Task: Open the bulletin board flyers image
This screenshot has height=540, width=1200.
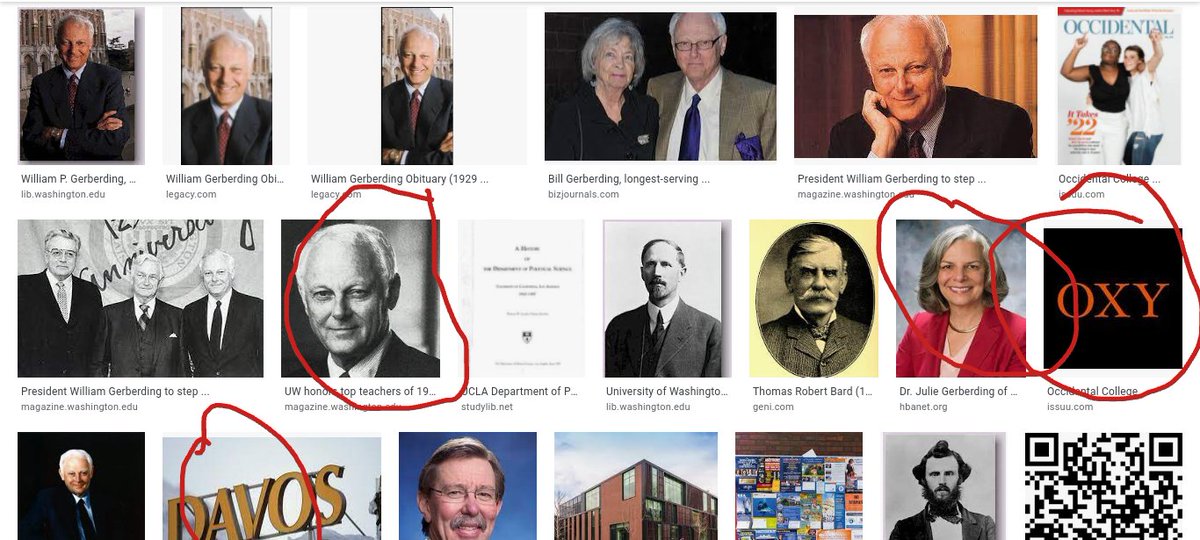Action: [799, 486]
